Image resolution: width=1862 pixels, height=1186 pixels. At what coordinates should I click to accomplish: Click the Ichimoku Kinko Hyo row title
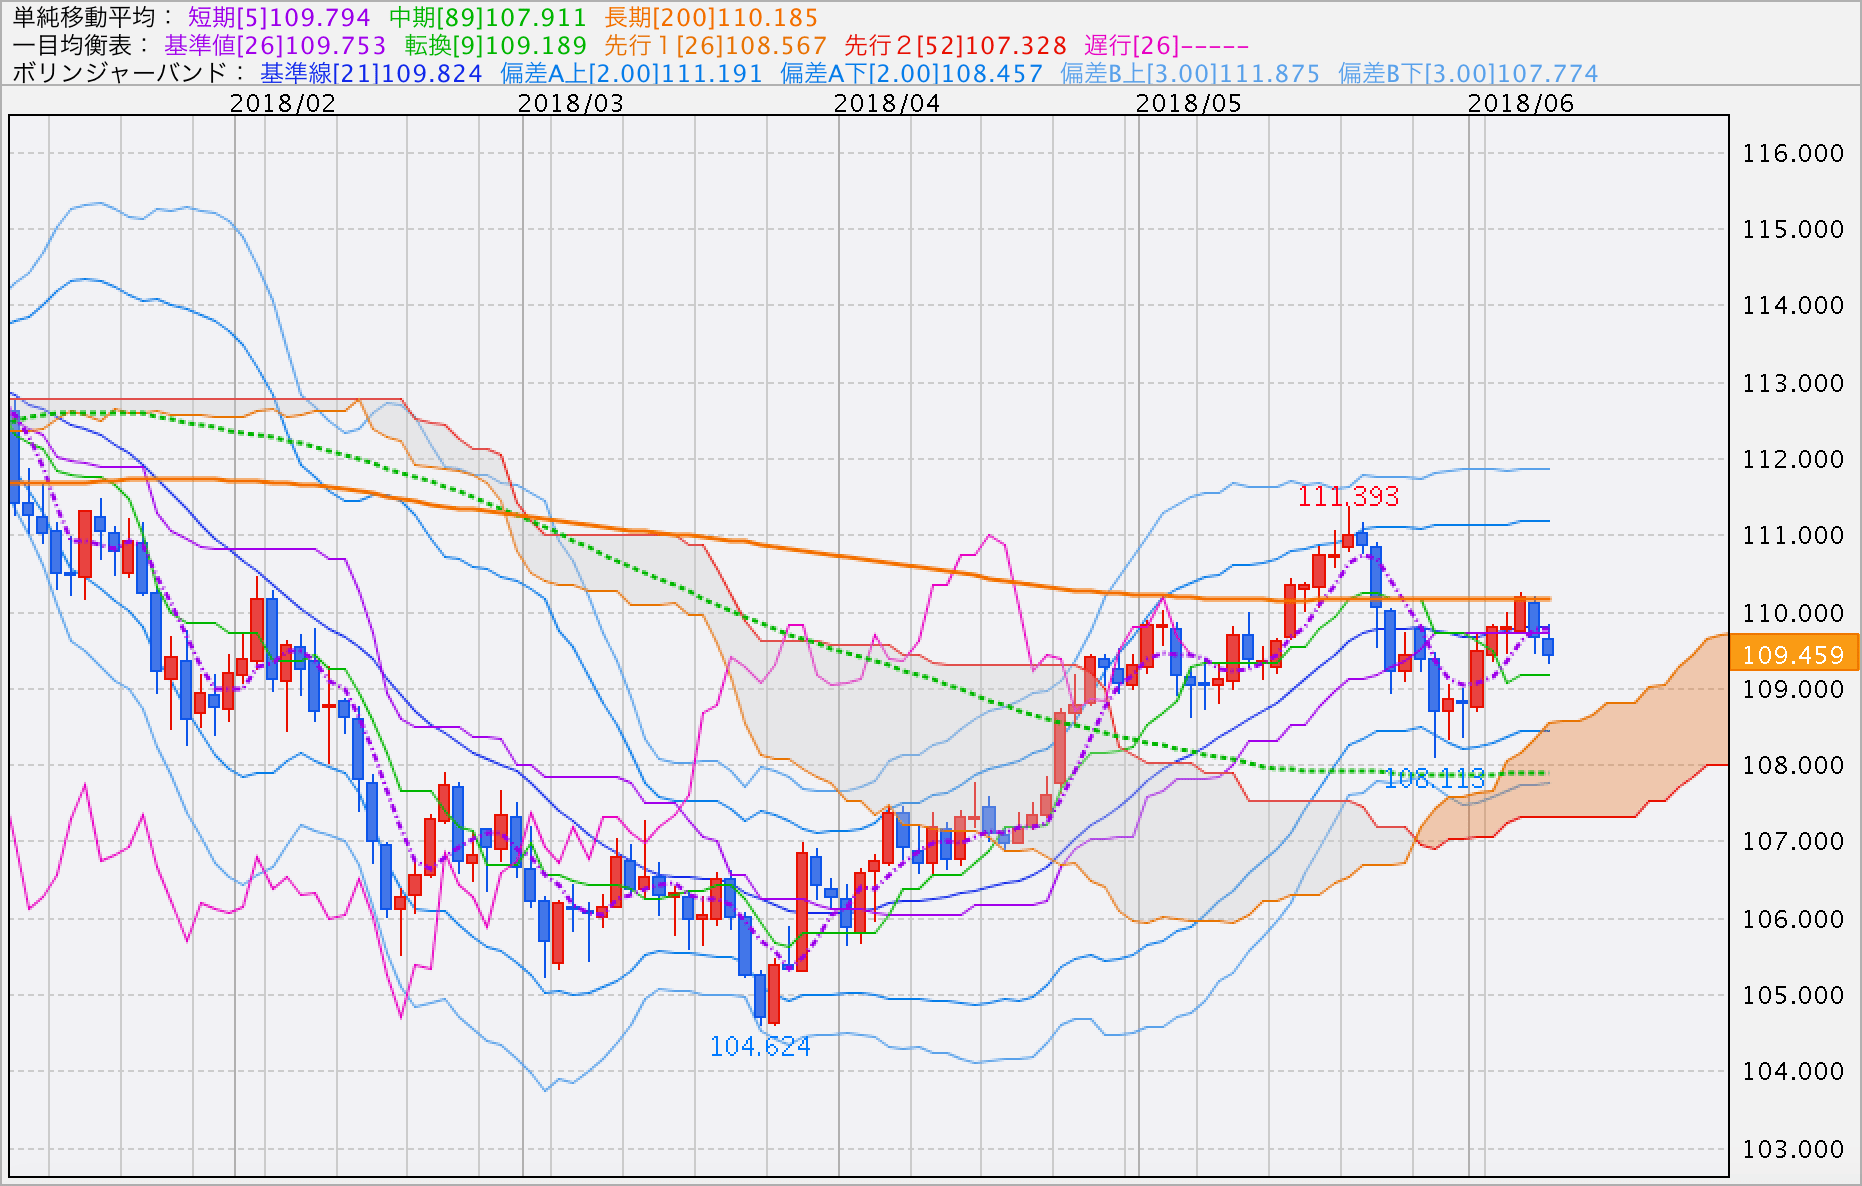coord(80,46)
